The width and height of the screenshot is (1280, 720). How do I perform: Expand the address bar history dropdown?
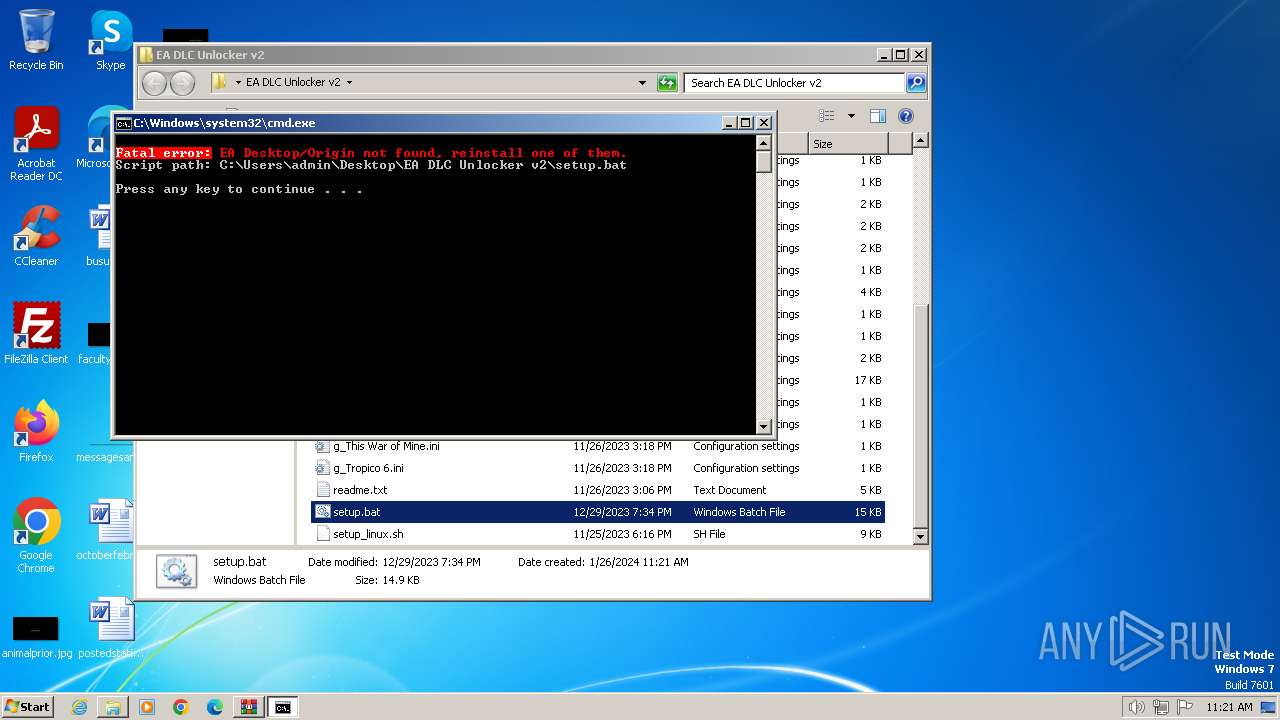click(642, 83)
